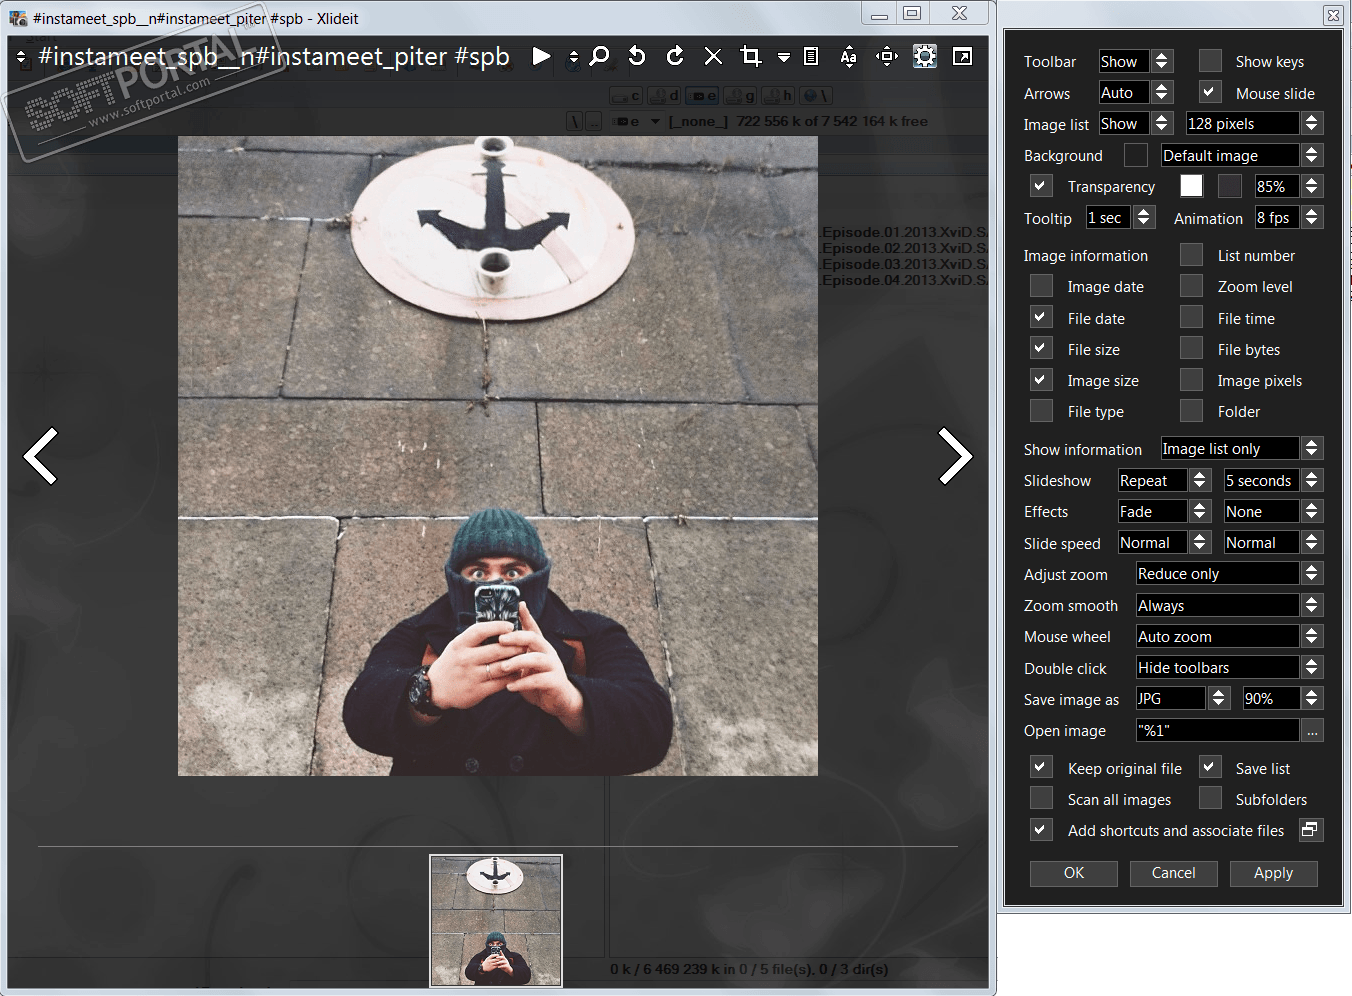Click the X delete icon in toolbar

[x=713, y=56]
